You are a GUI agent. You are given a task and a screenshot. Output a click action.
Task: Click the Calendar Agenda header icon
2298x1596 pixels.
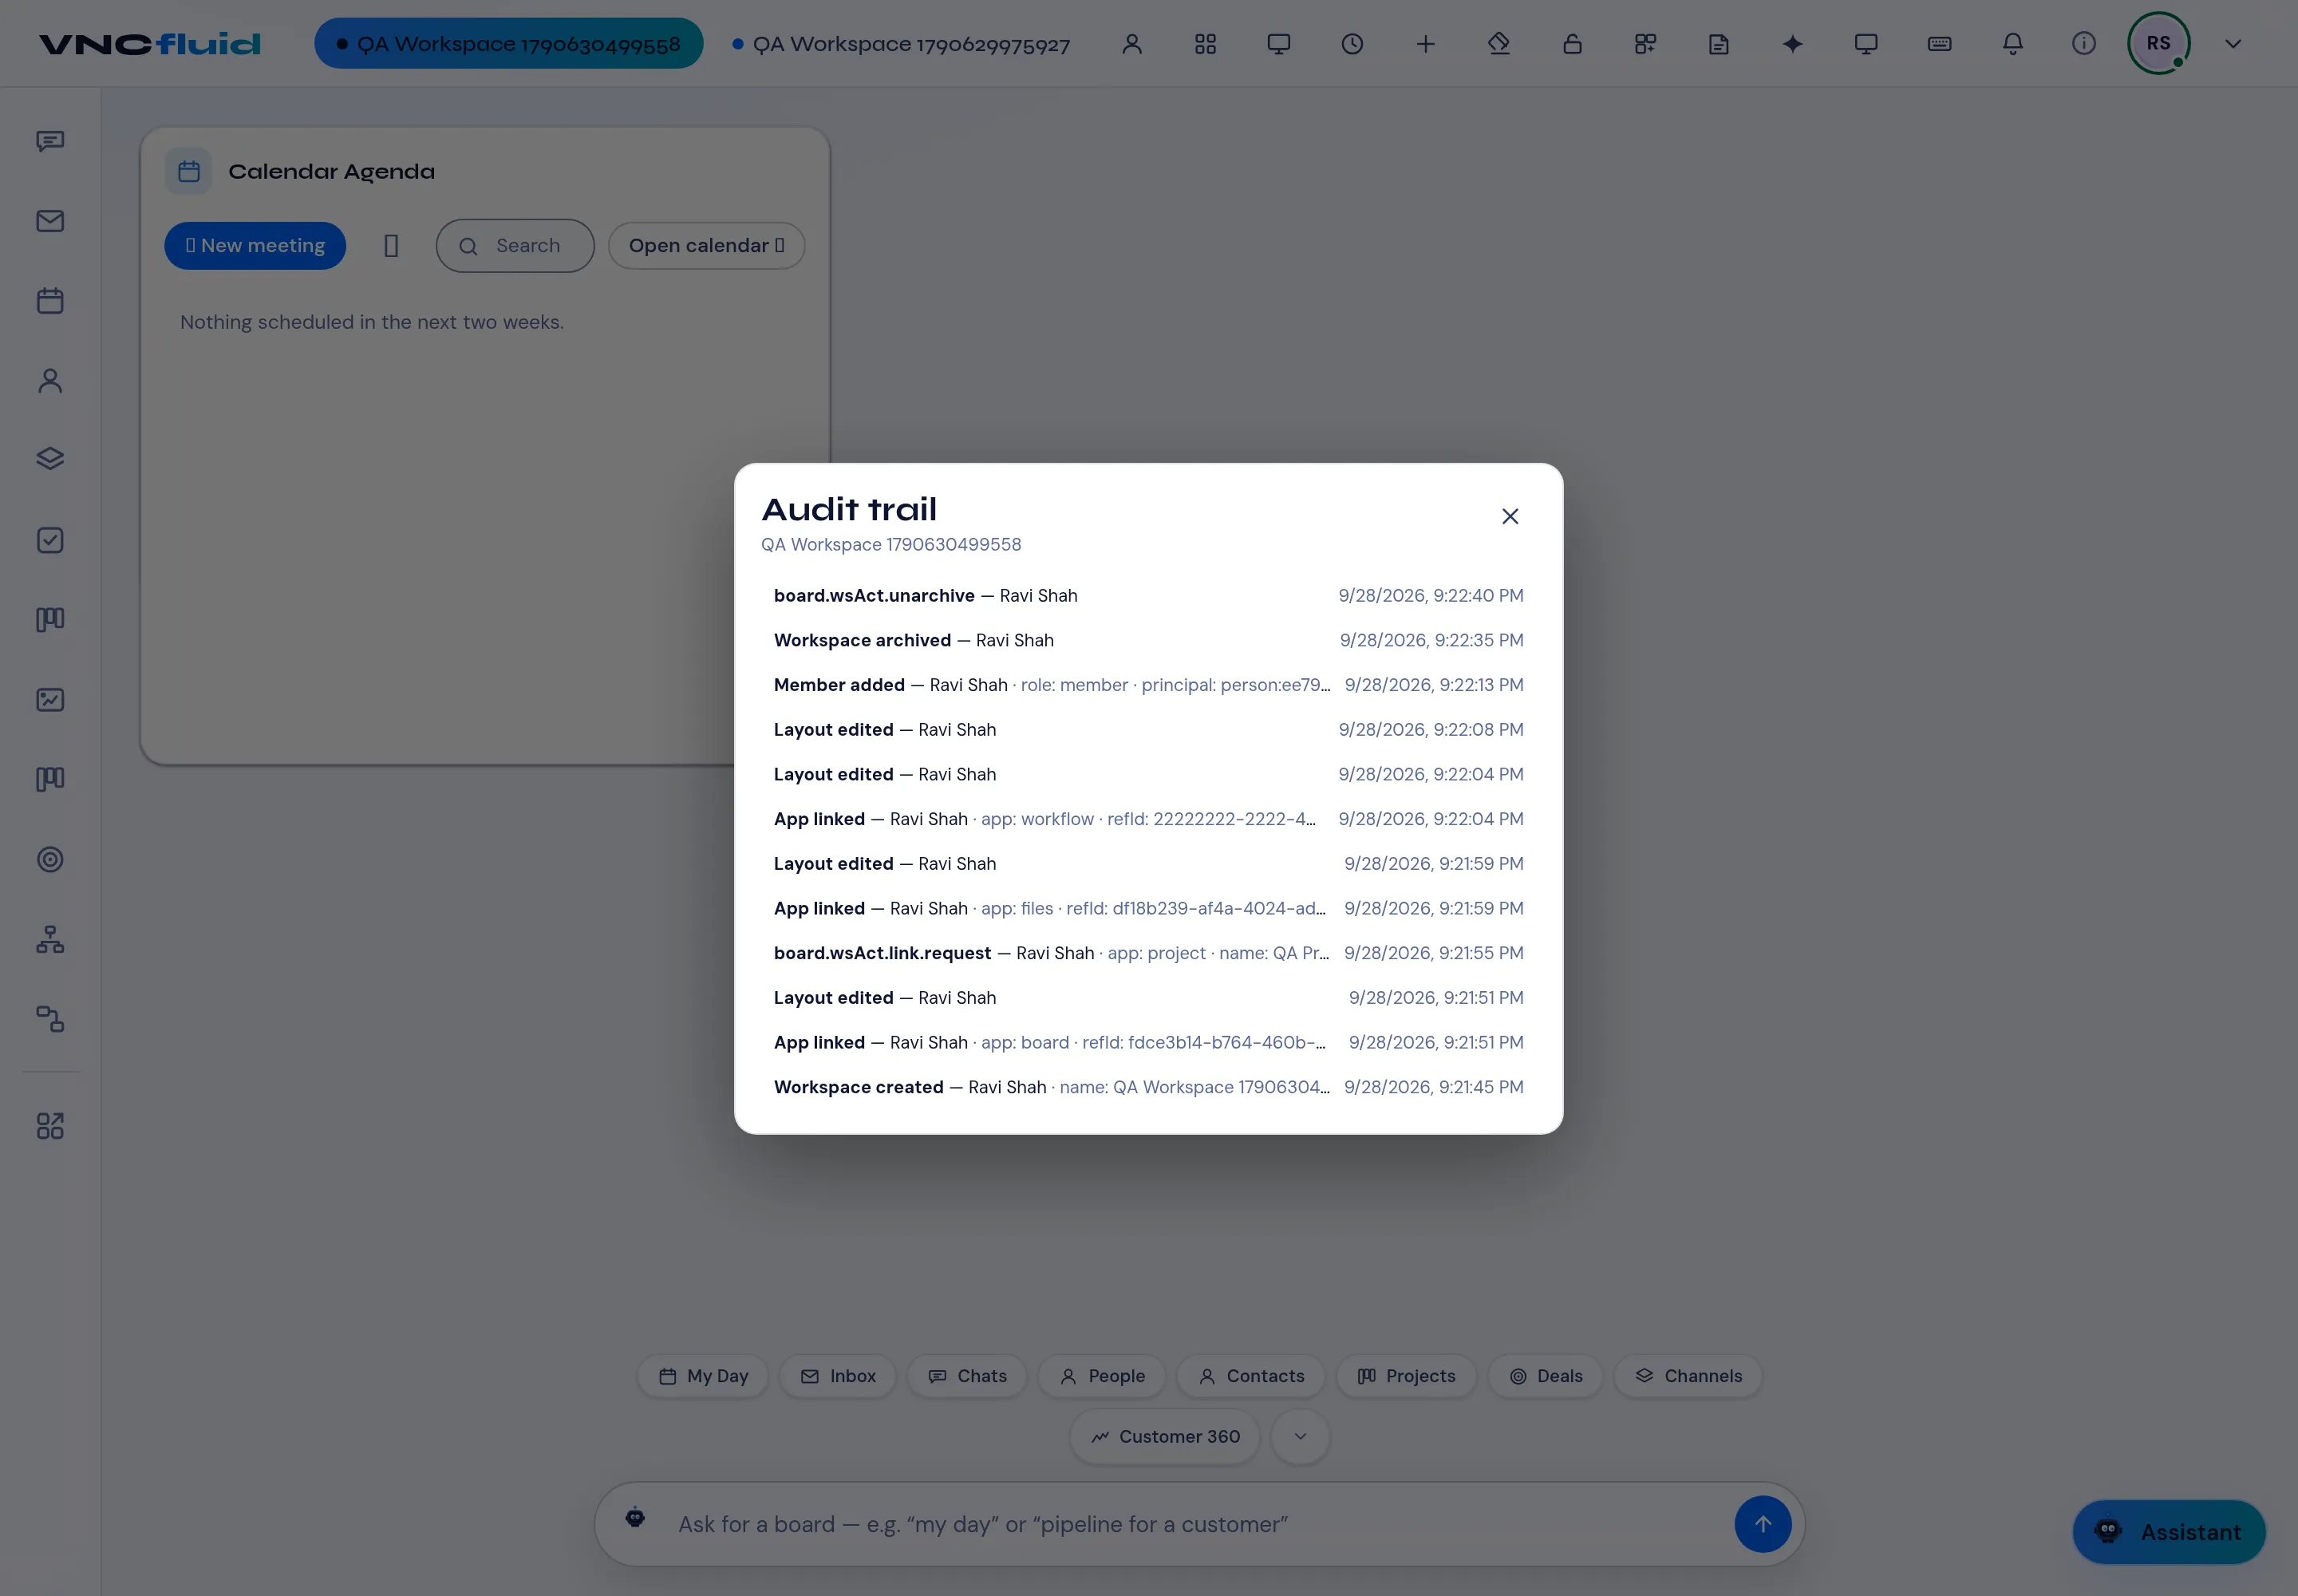tap(189, 171)
